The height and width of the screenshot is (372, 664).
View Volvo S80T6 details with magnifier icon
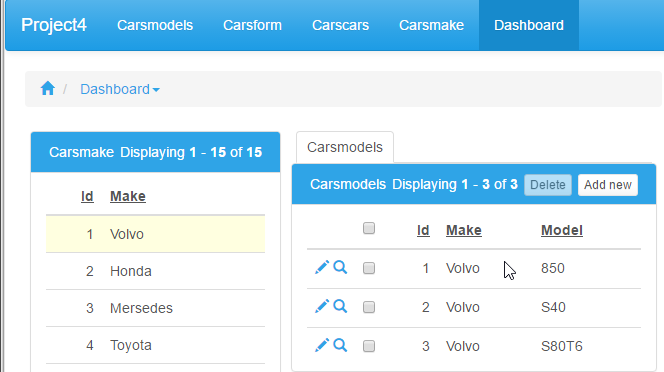pyautogui.click(x=340, y=345)
